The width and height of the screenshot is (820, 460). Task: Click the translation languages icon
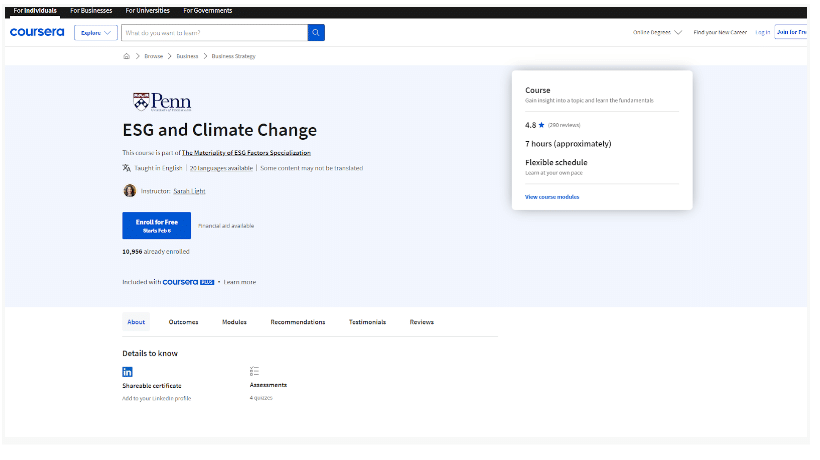[127, 168]
